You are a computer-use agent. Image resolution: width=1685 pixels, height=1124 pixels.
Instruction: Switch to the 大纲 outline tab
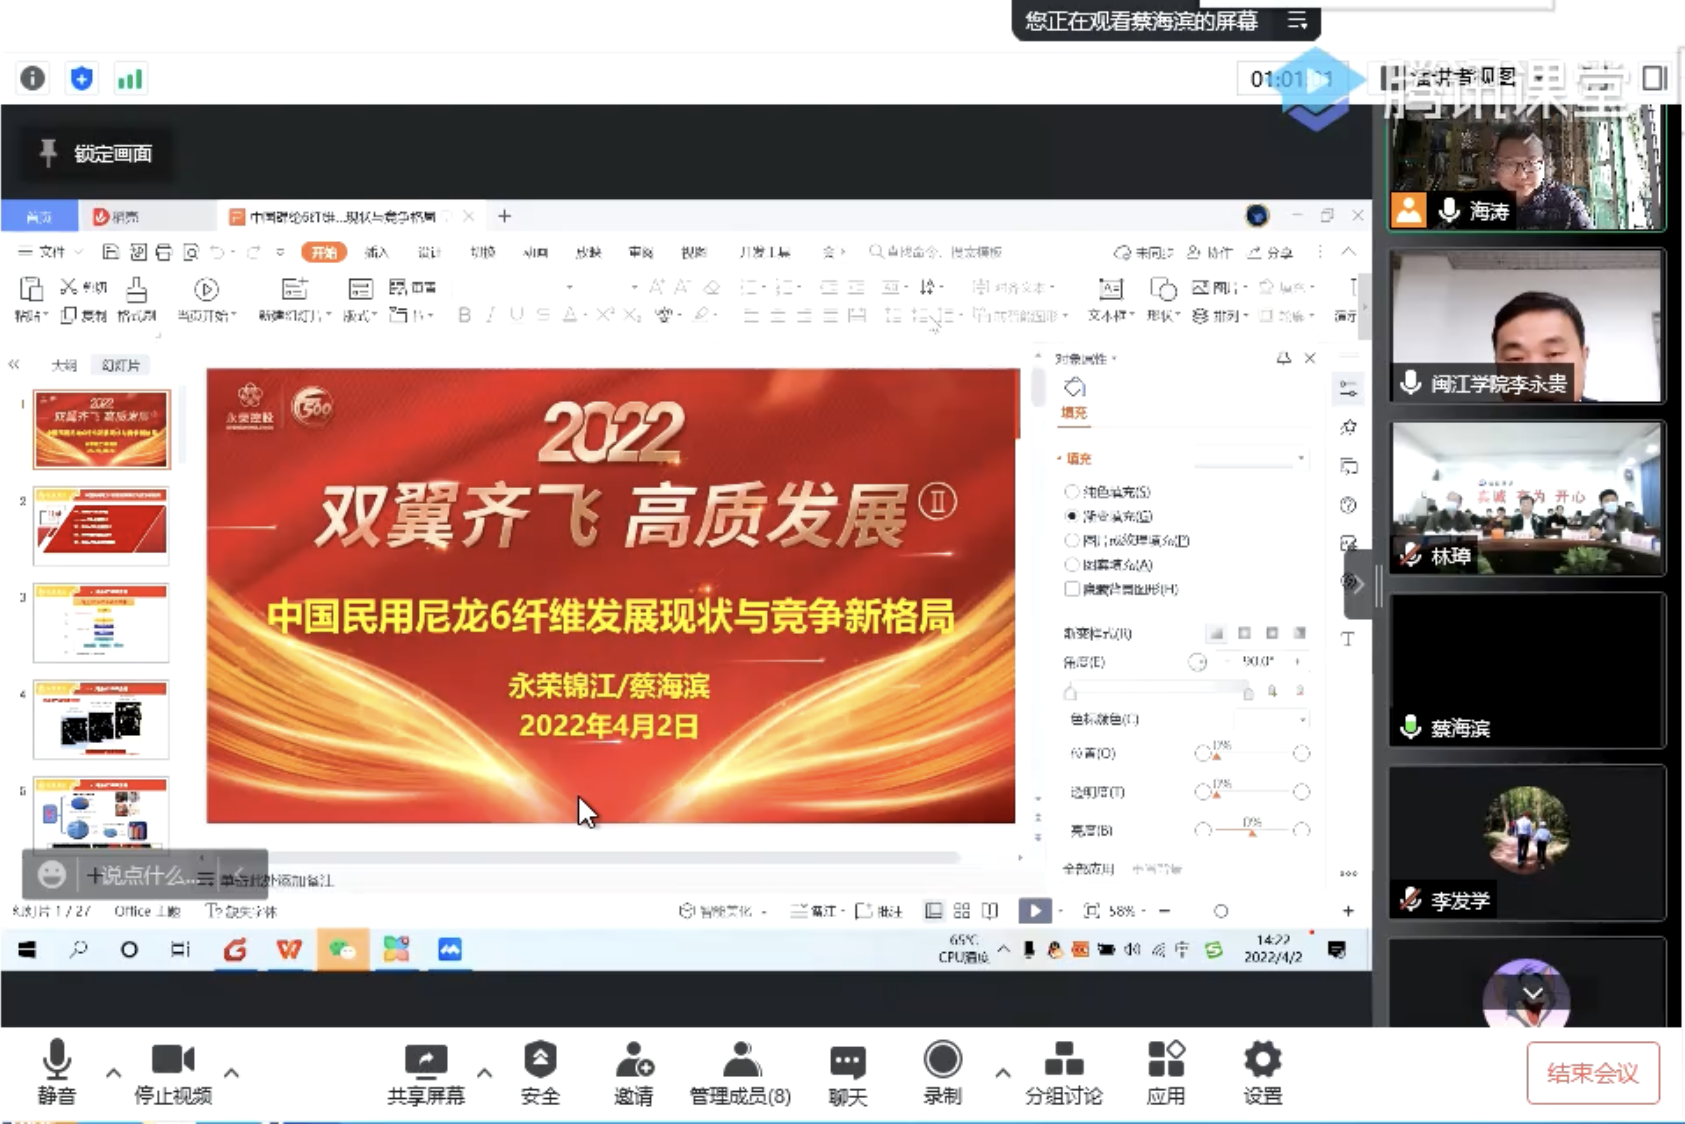pyautogui.click(x=64, y=365)
